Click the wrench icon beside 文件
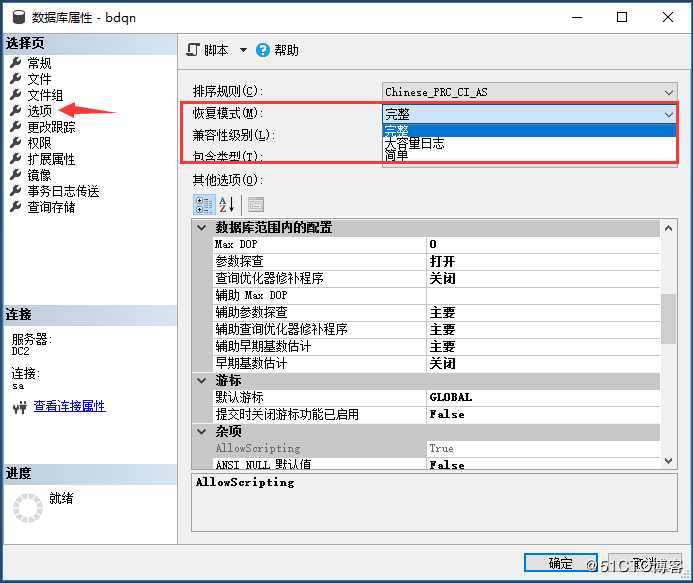This screenshot has height=583, width=693. click(15, 79)
